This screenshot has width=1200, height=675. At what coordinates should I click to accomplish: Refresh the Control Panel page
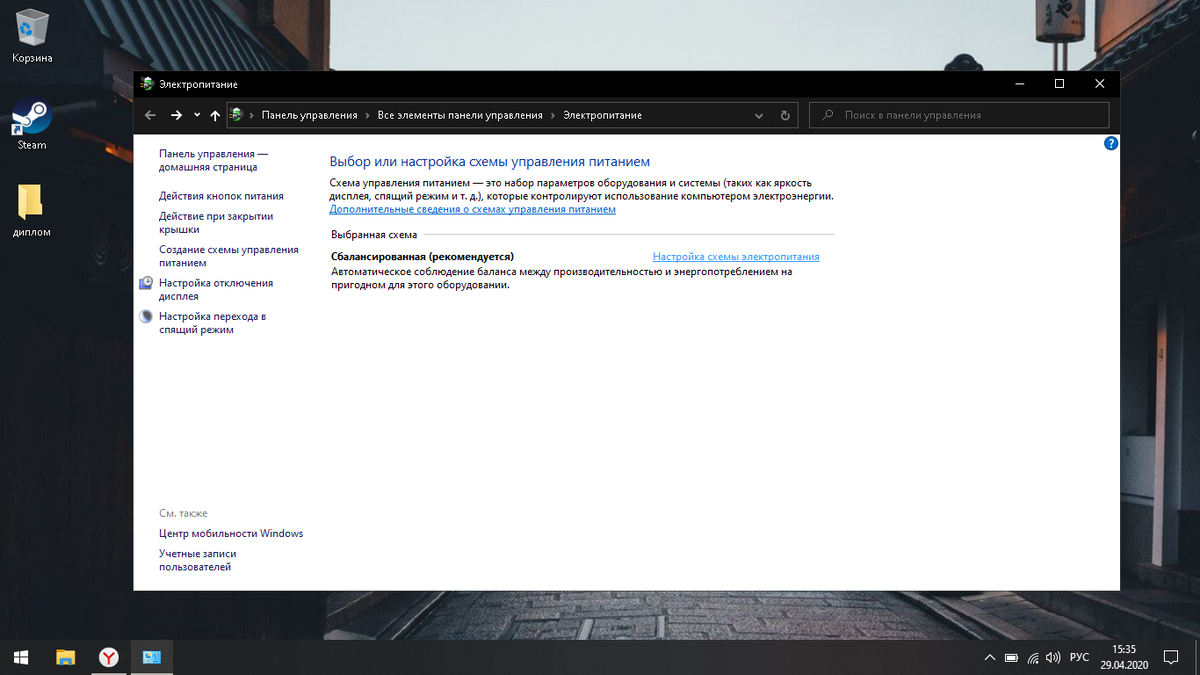pos(785,115)
